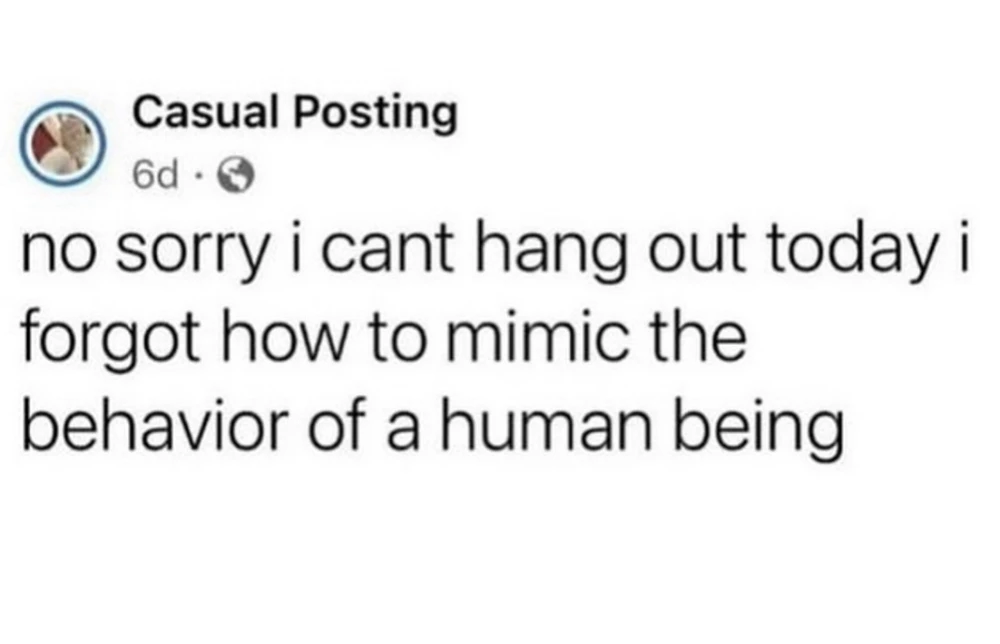Image resolution: width=1000 pixels, height=644 pixels.
Task: Open the Casual Posting page name
Action: point(295,113)
